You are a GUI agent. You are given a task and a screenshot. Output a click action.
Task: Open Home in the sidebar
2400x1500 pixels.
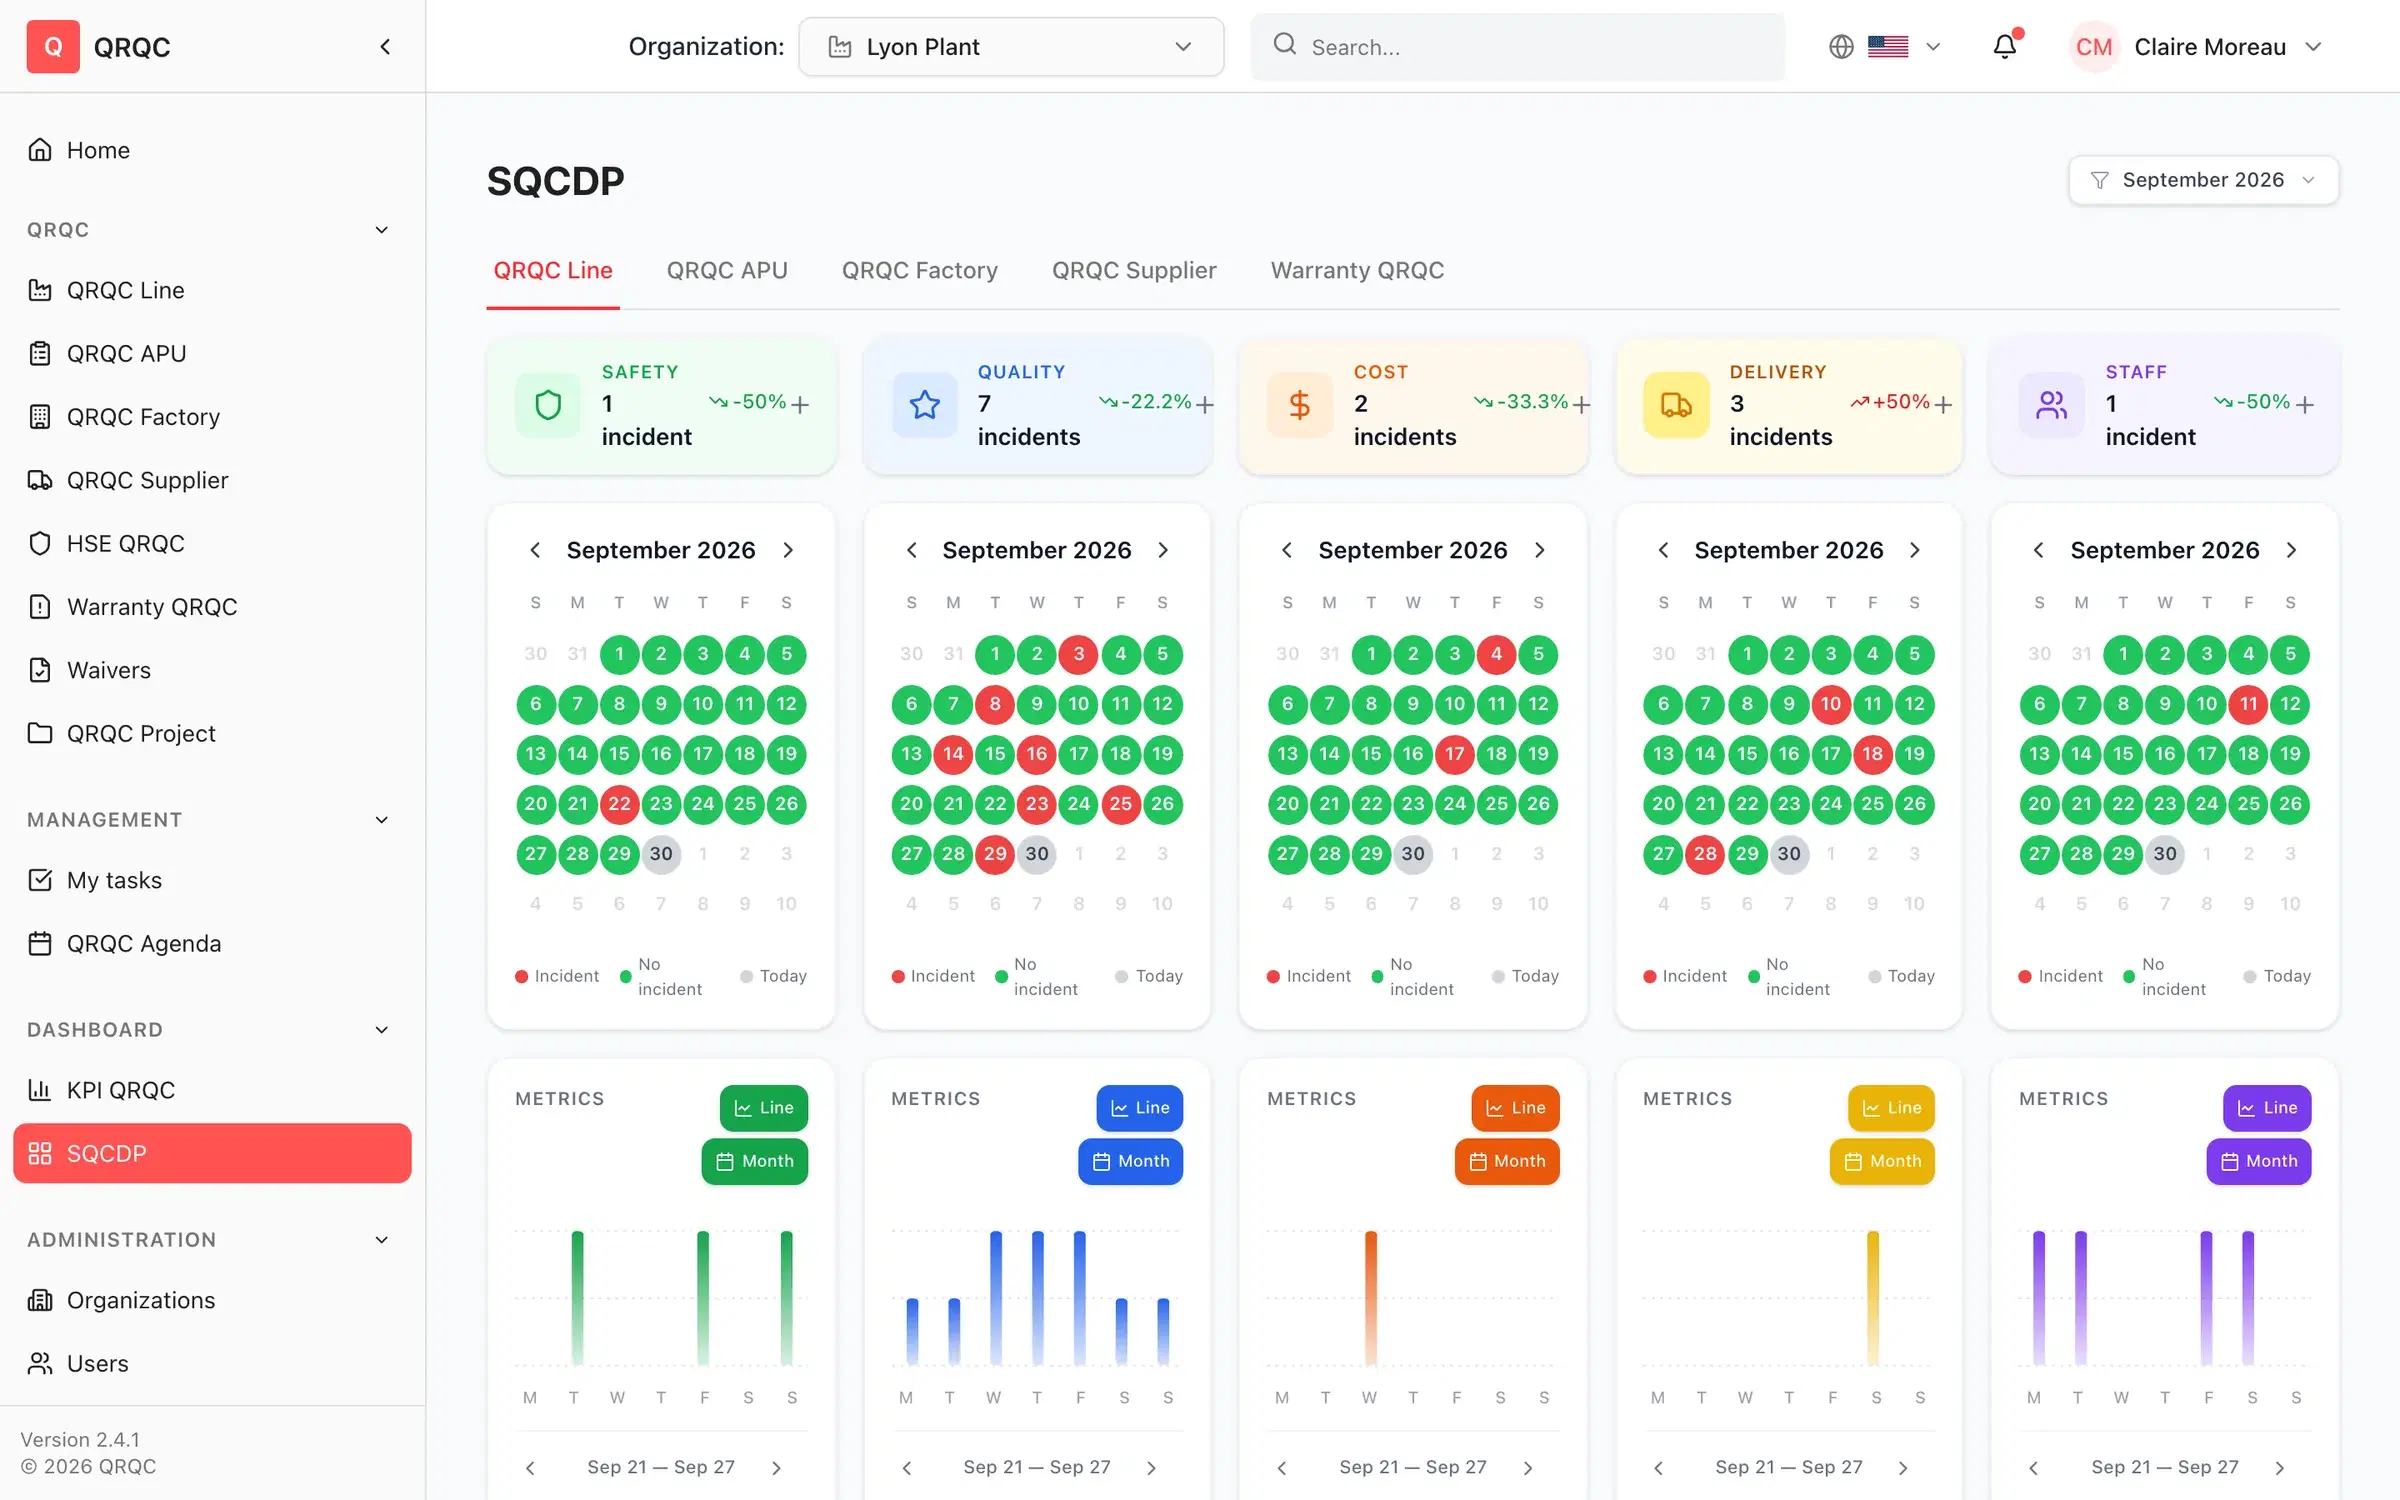click(x=212, y=150)
